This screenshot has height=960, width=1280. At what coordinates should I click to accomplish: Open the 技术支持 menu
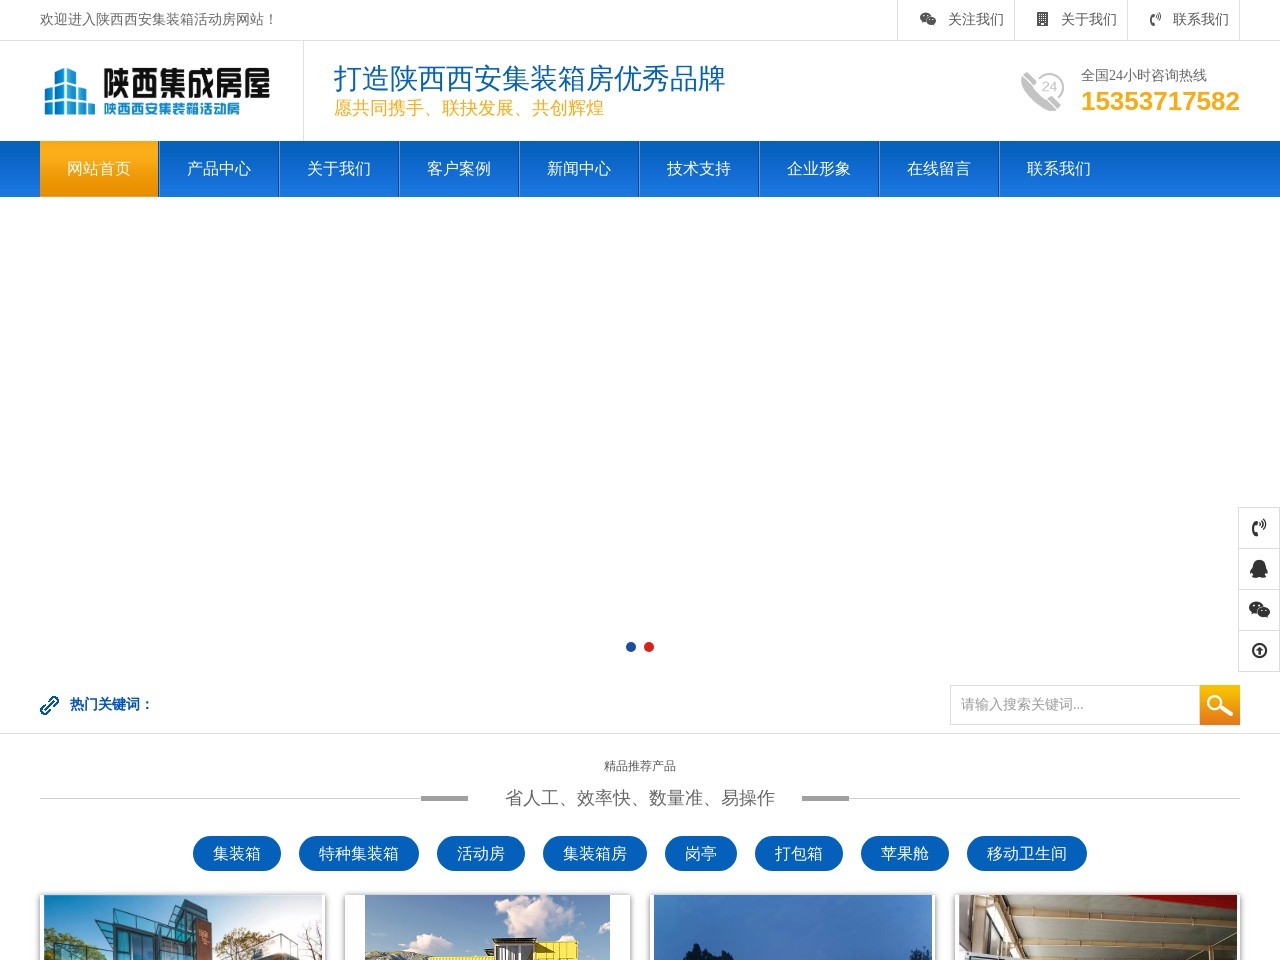pyautogui.click(x=698, y=169)
